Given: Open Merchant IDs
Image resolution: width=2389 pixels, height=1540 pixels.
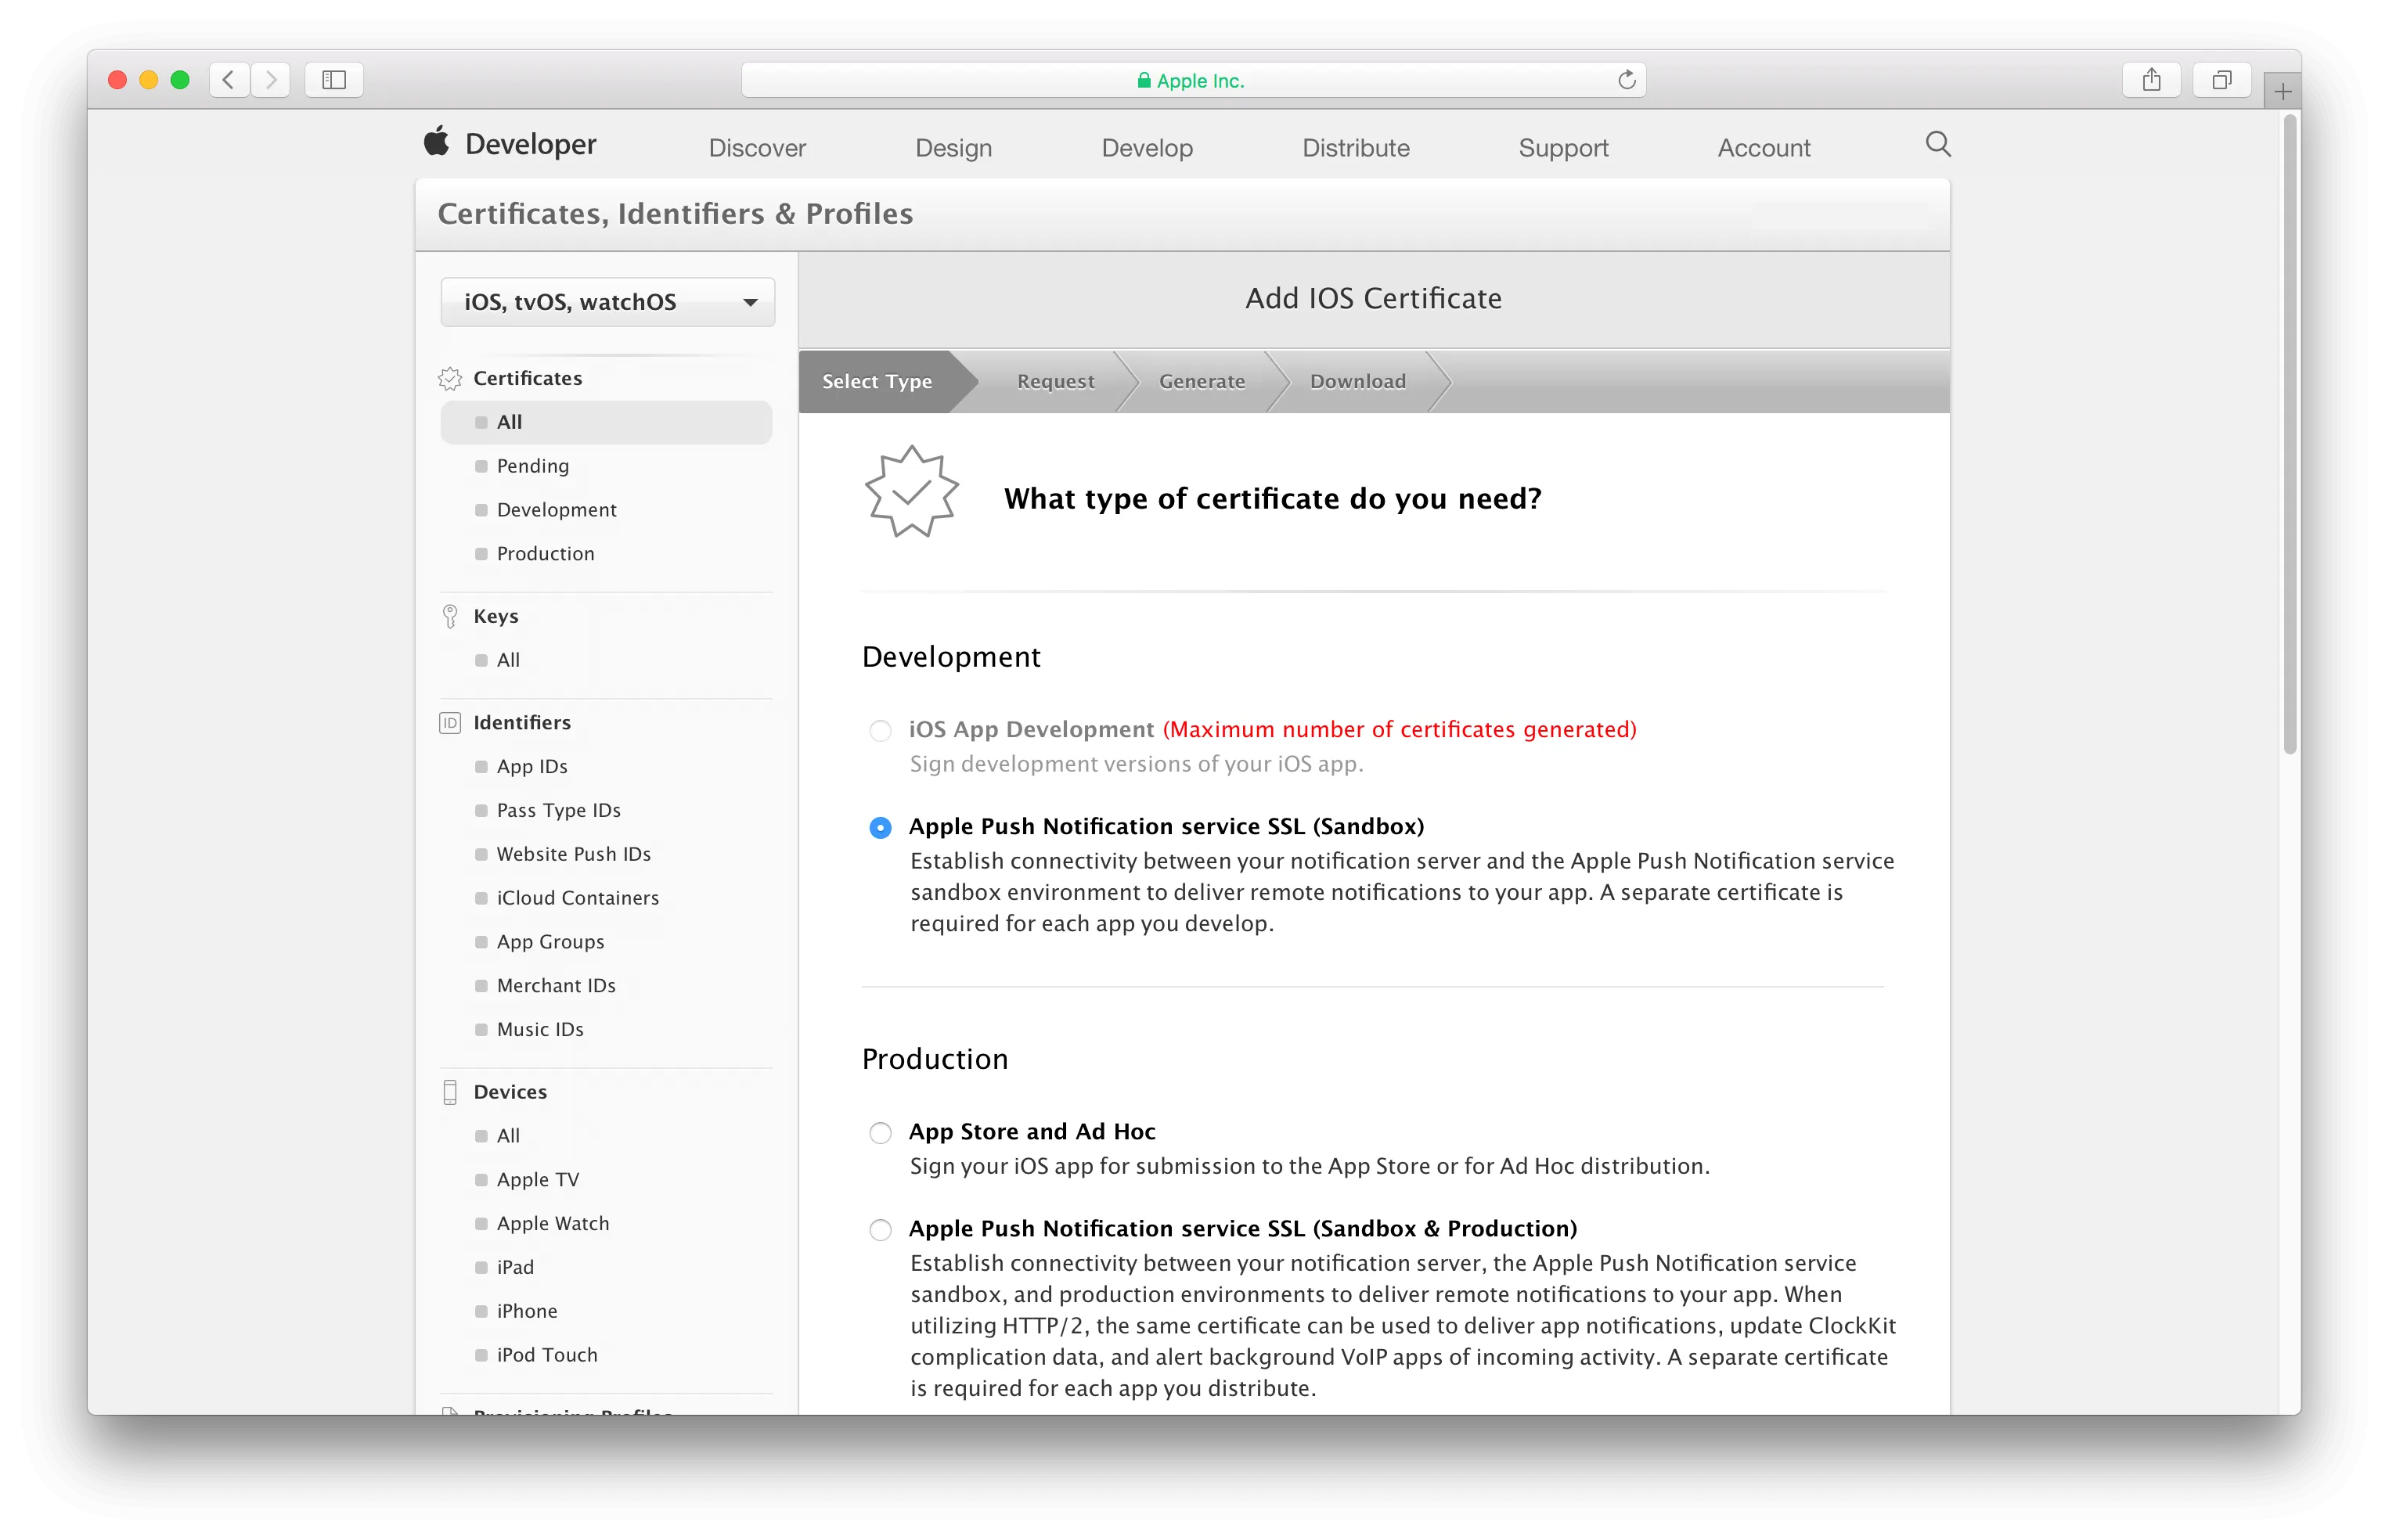Looking at the screenshot, I should (556, 986).
